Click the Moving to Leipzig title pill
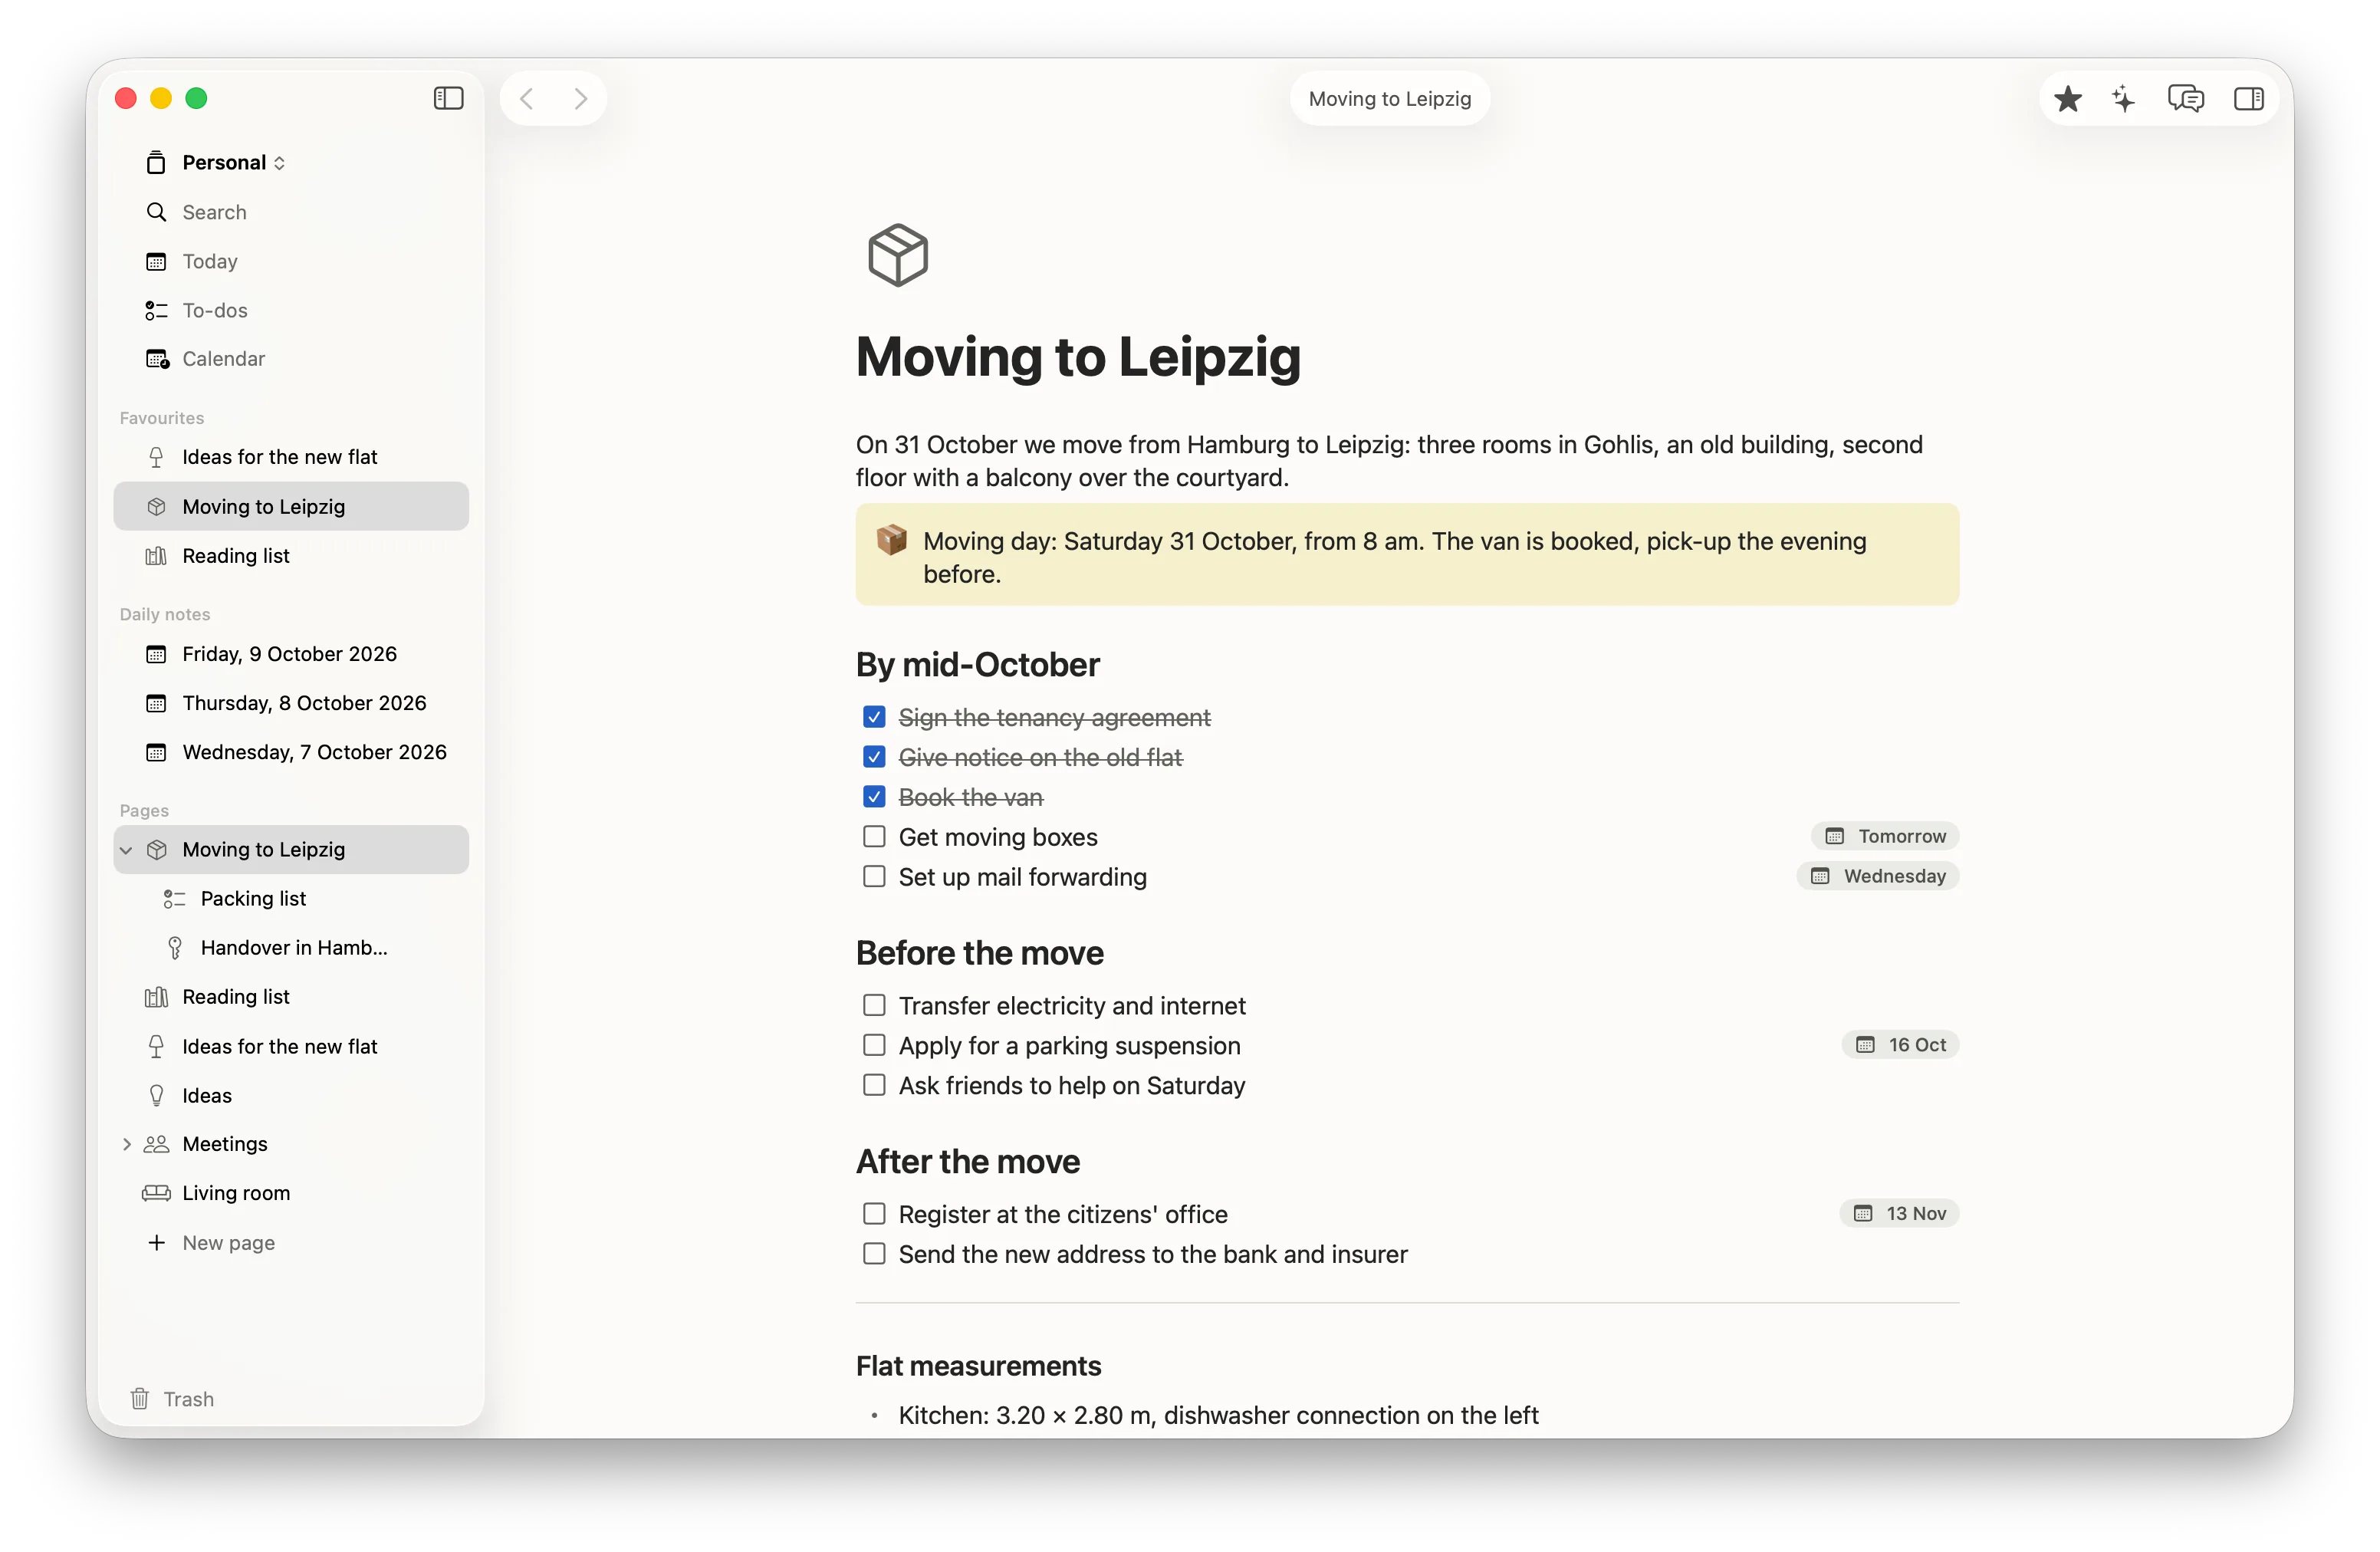This screenshot has height=1552, width=2380. click(1390, 98)
